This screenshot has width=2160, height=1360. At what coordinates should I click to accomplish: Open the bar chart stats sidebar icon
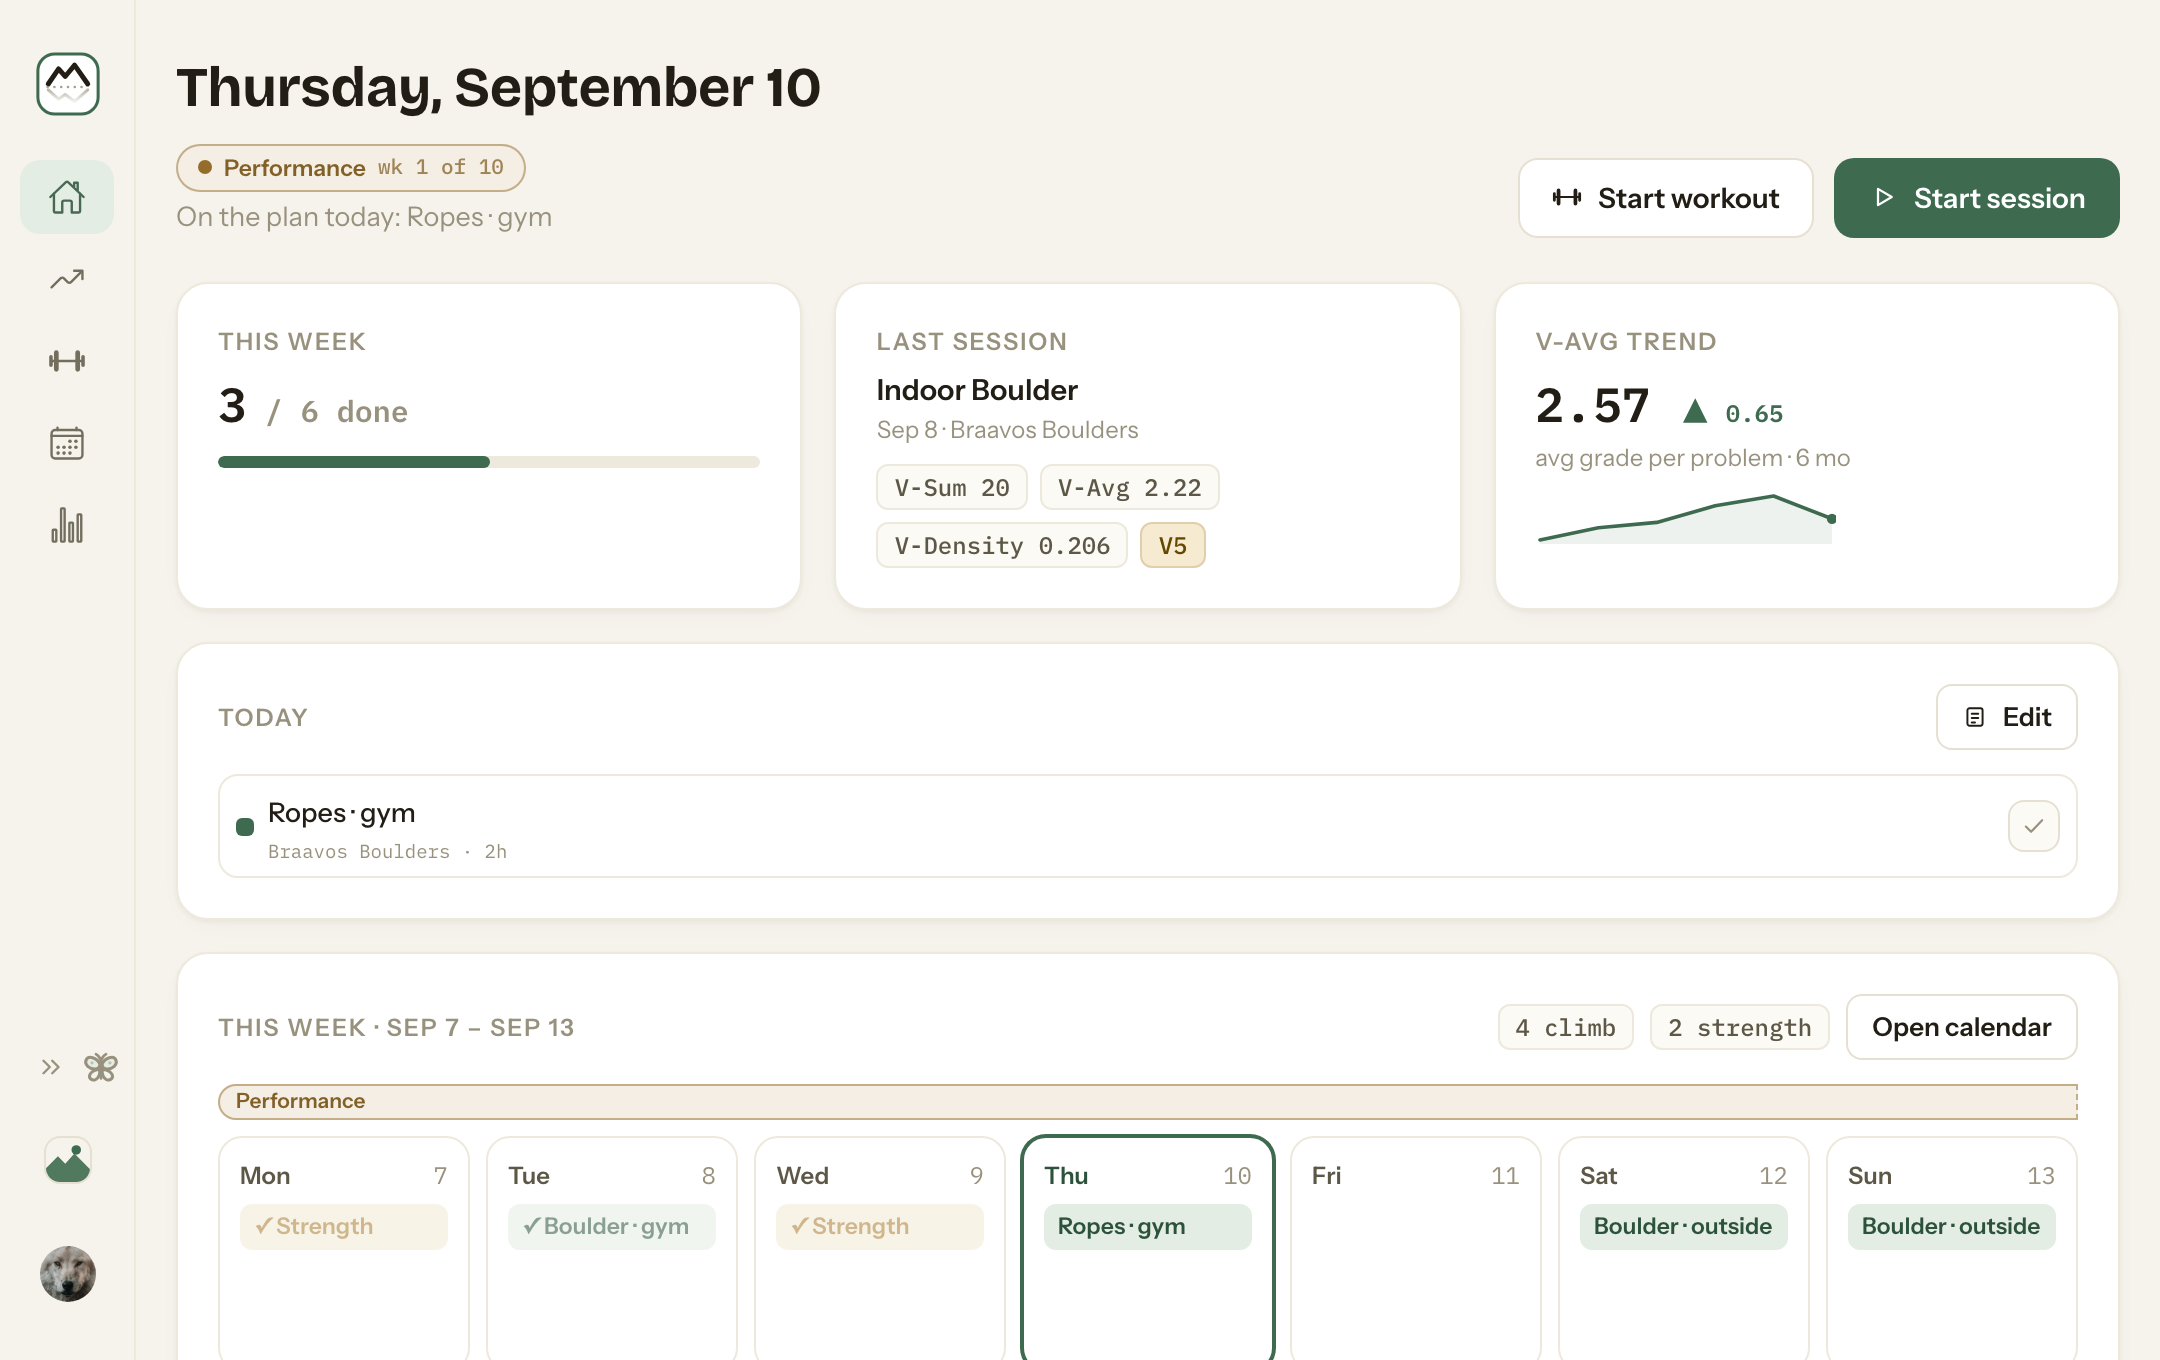click(x=67, y=525)
